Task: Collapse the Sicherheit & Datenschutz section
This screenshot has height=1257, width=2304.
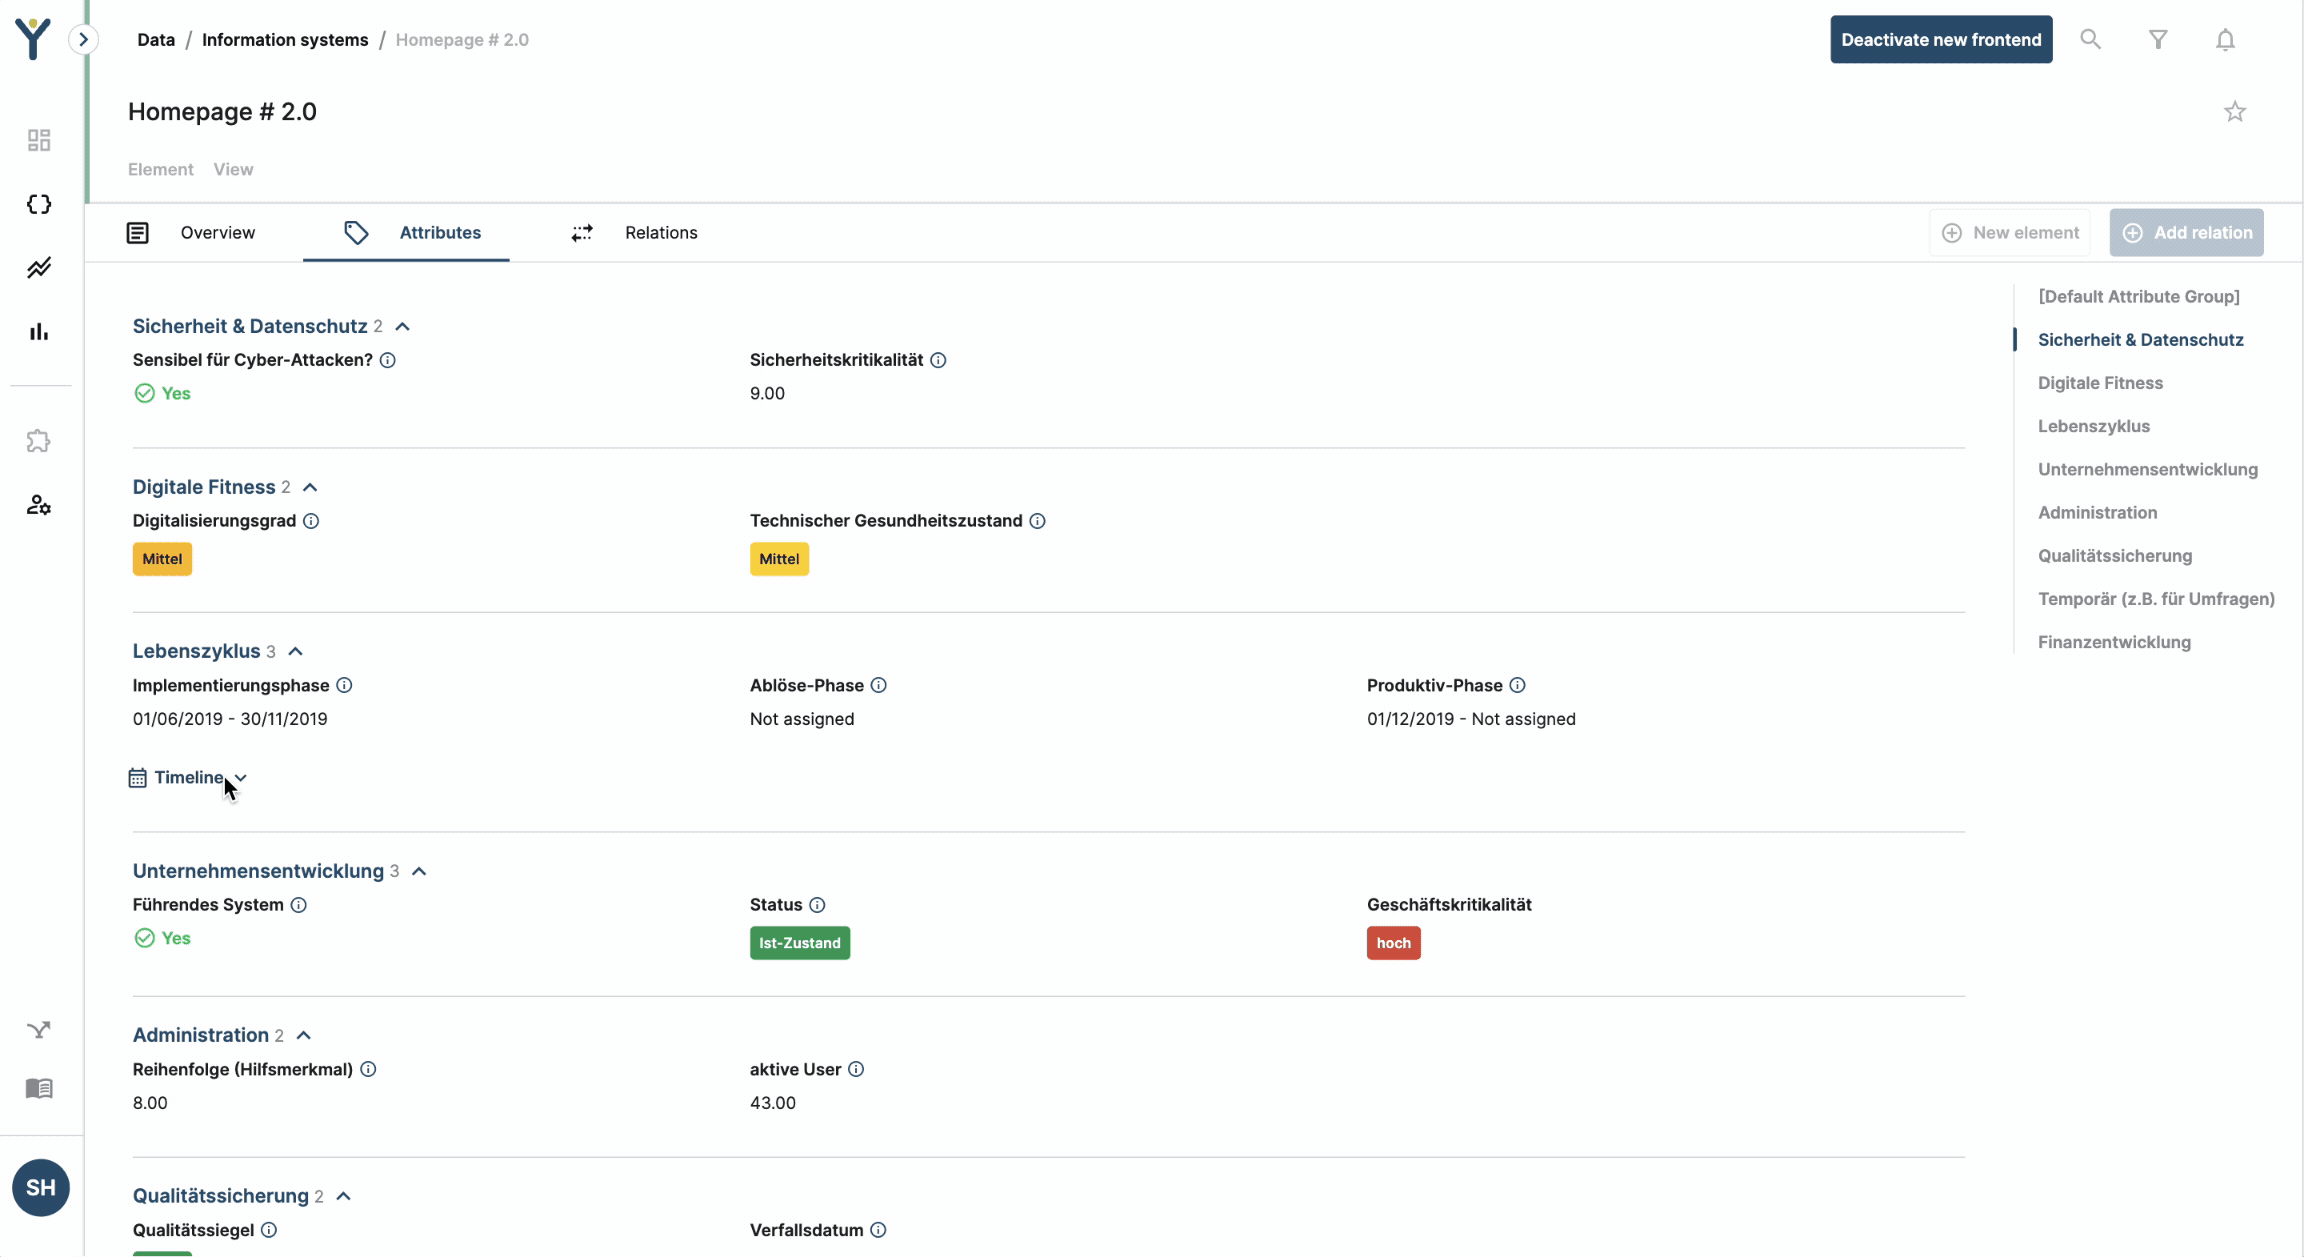Action: click(402, 327)
